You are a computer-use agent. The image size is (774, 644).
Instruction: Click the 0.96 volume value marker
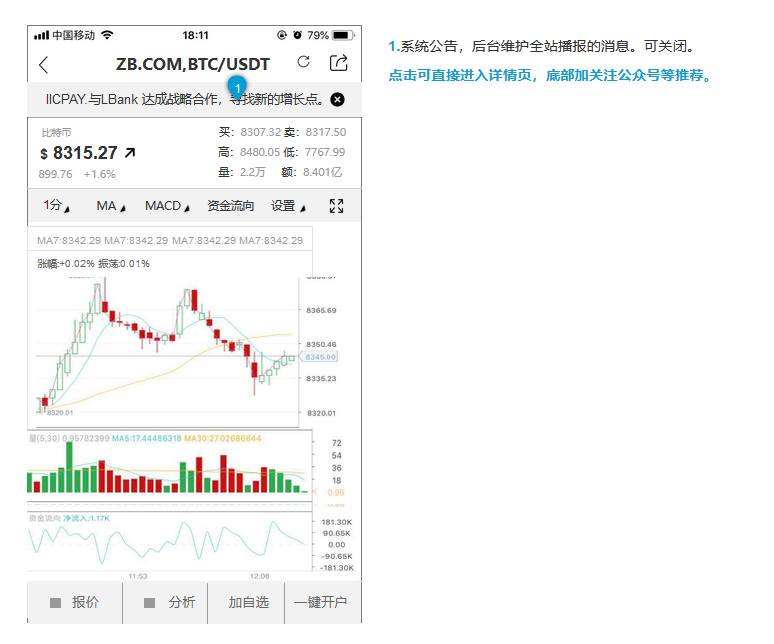(336, 492)
